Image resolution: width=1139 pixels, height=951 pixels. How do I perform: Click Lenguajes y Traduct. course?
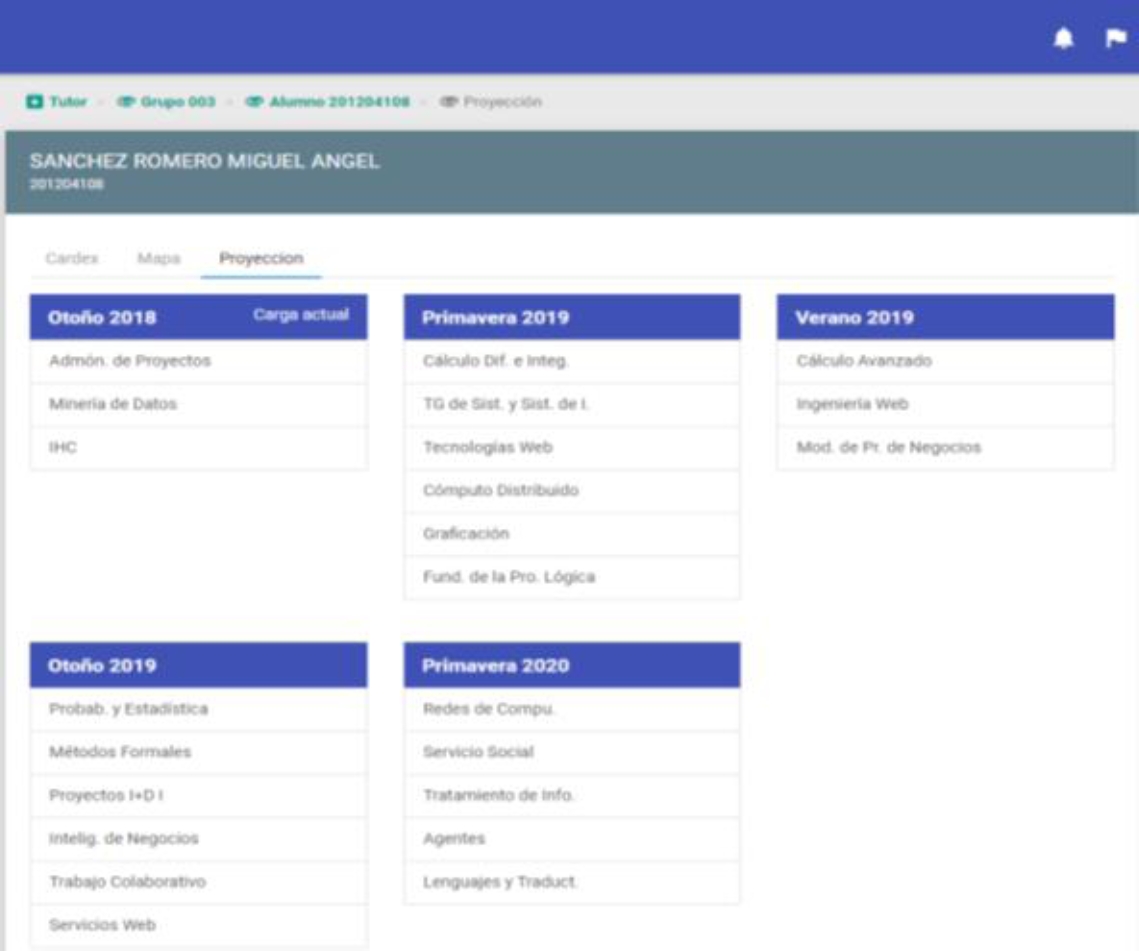pyautogui.click(x=500, y=882)
